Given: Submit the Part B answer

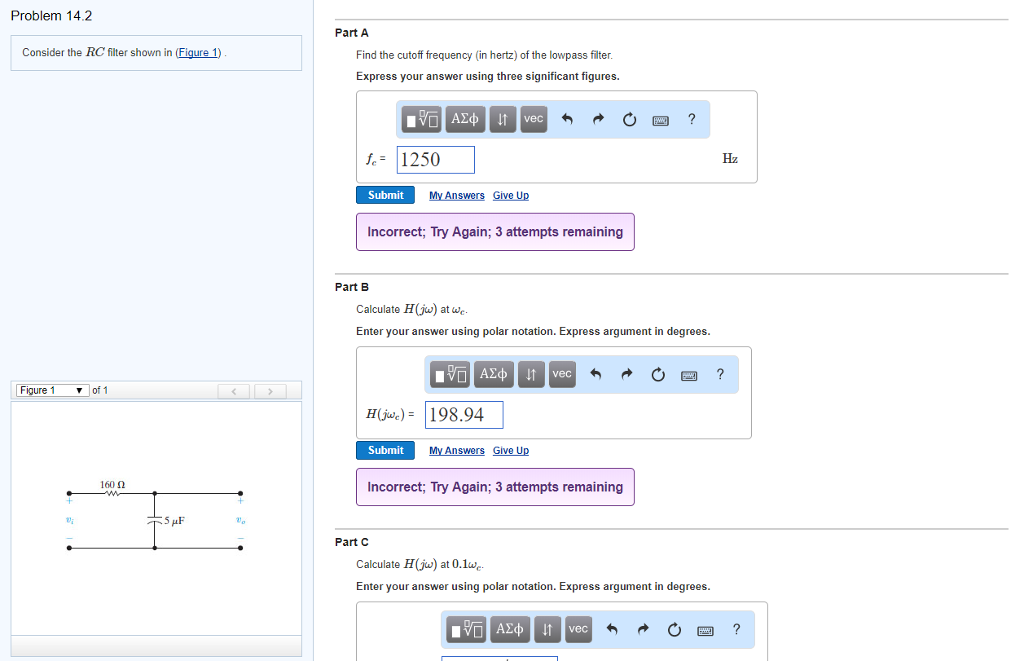Looking at the screenshot, I should pos(385,451).
